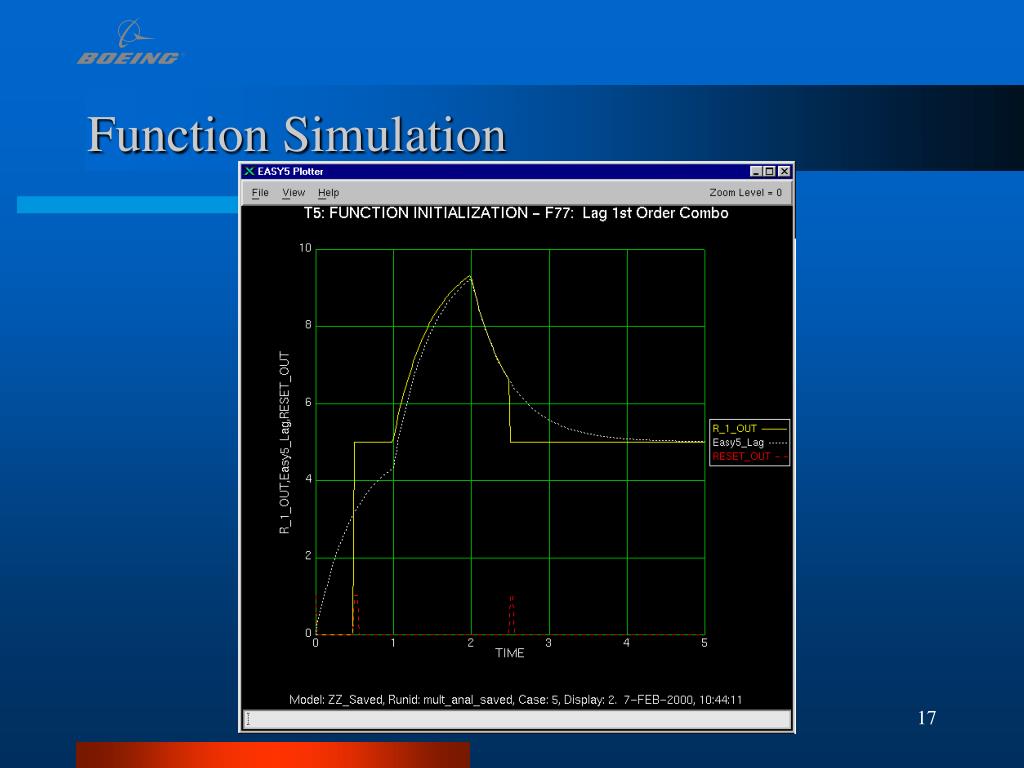The height and width of the screenshot is (768, 1024).
Task: Click the R_1_OUT legend entry
Action: point(749,428)
